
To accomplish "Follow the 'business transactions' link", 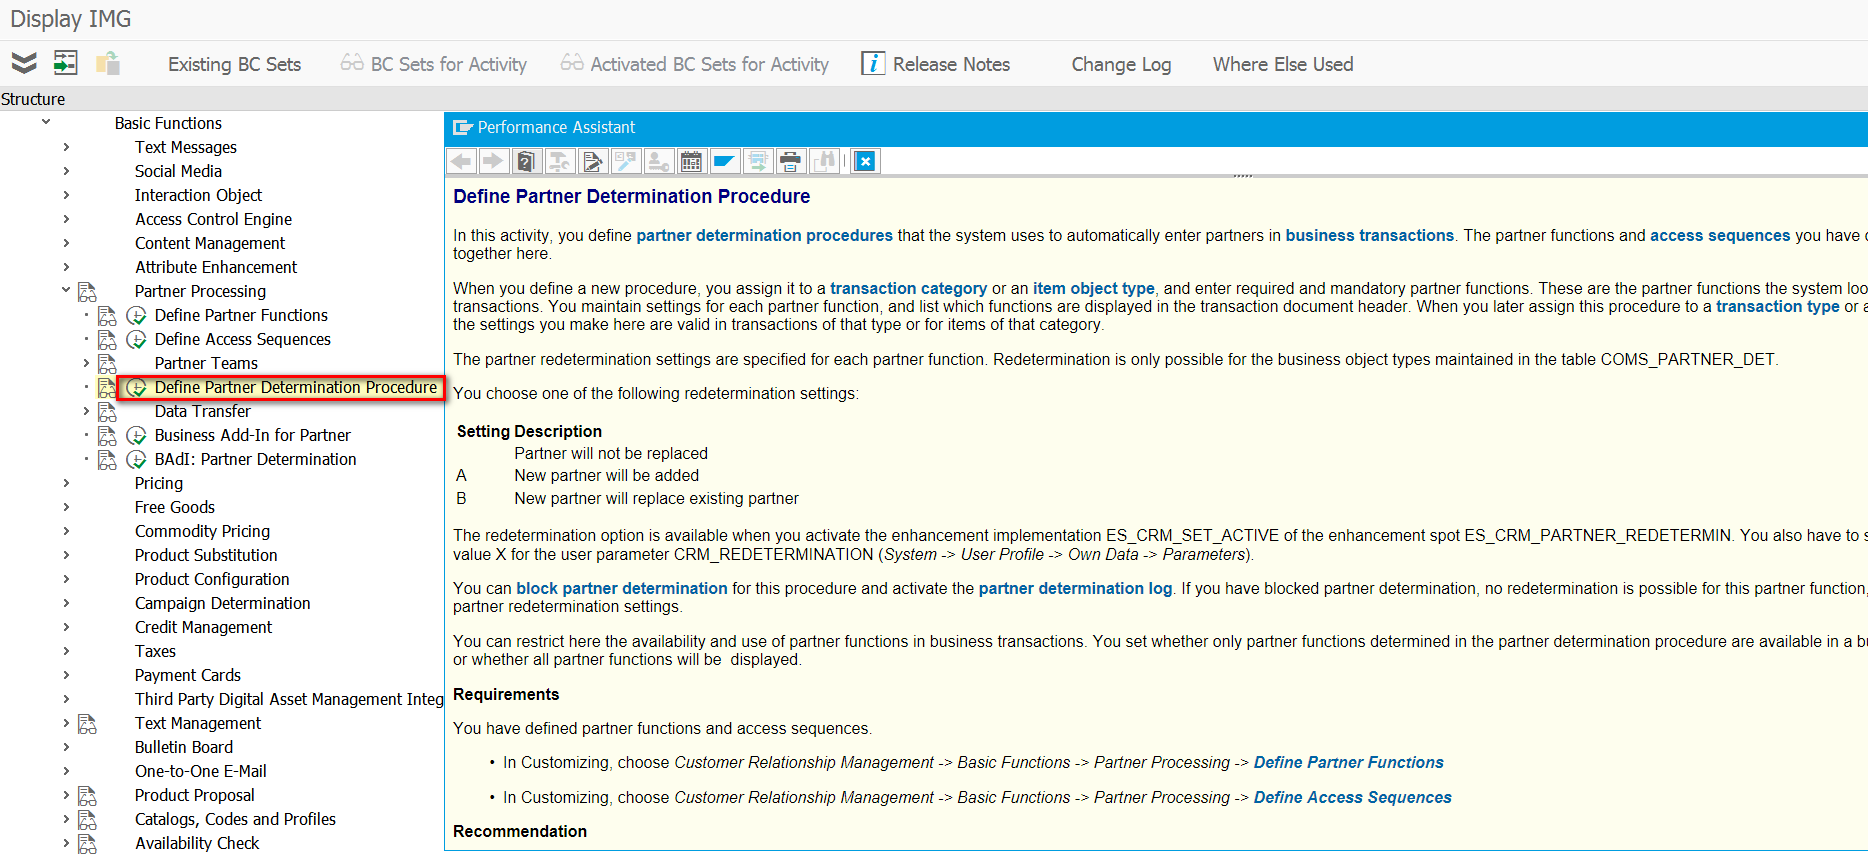I will point(1369,235).
